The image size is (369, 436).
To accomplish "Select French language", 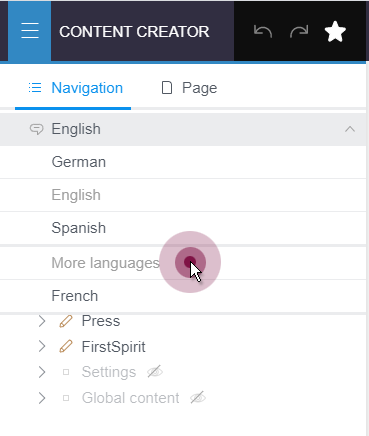I will (x=183, y=296).
